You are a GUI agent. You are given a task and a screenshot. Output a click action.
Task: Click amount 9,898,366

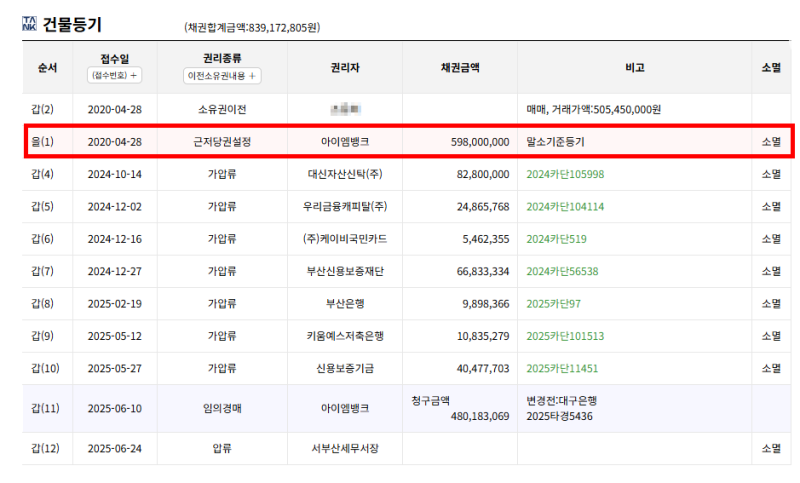click(486, 304)
